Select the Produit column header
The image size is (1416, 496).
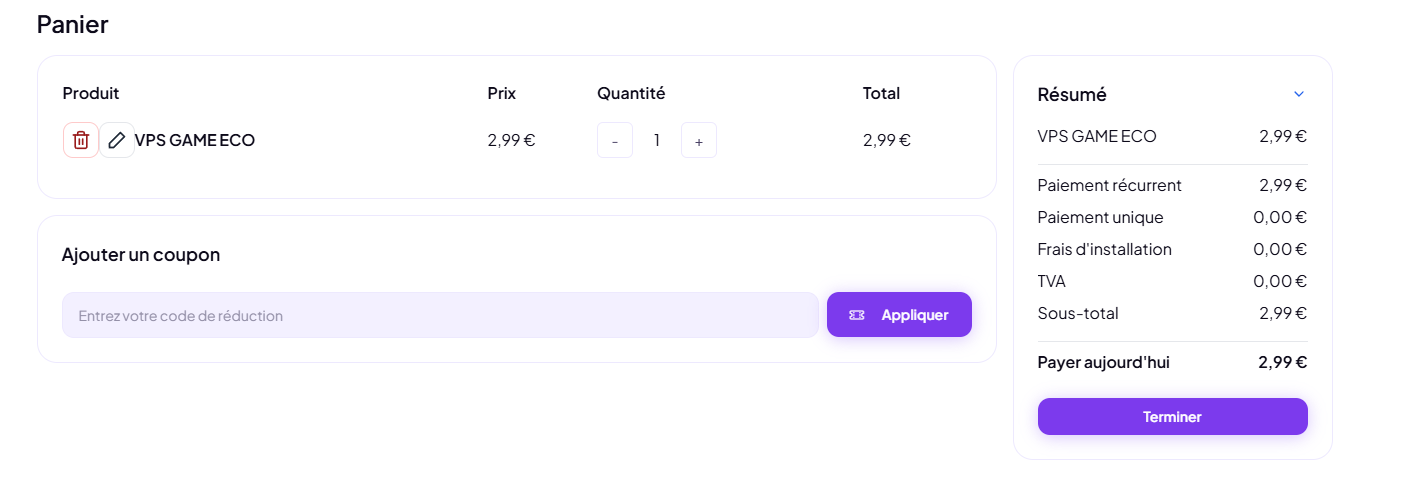[x=91, y=93]
